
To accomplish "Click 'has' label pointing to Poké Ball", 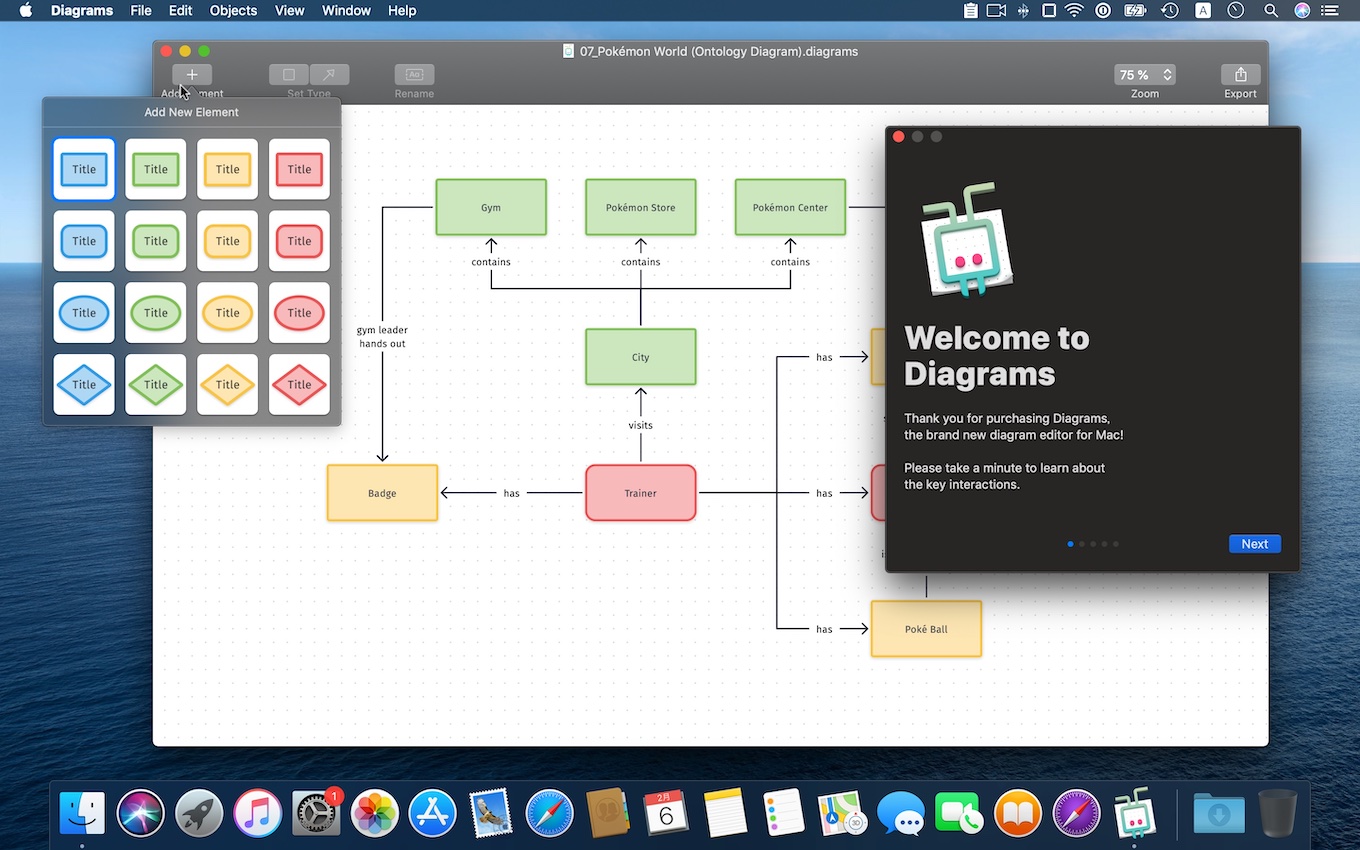I will (824, 629).
